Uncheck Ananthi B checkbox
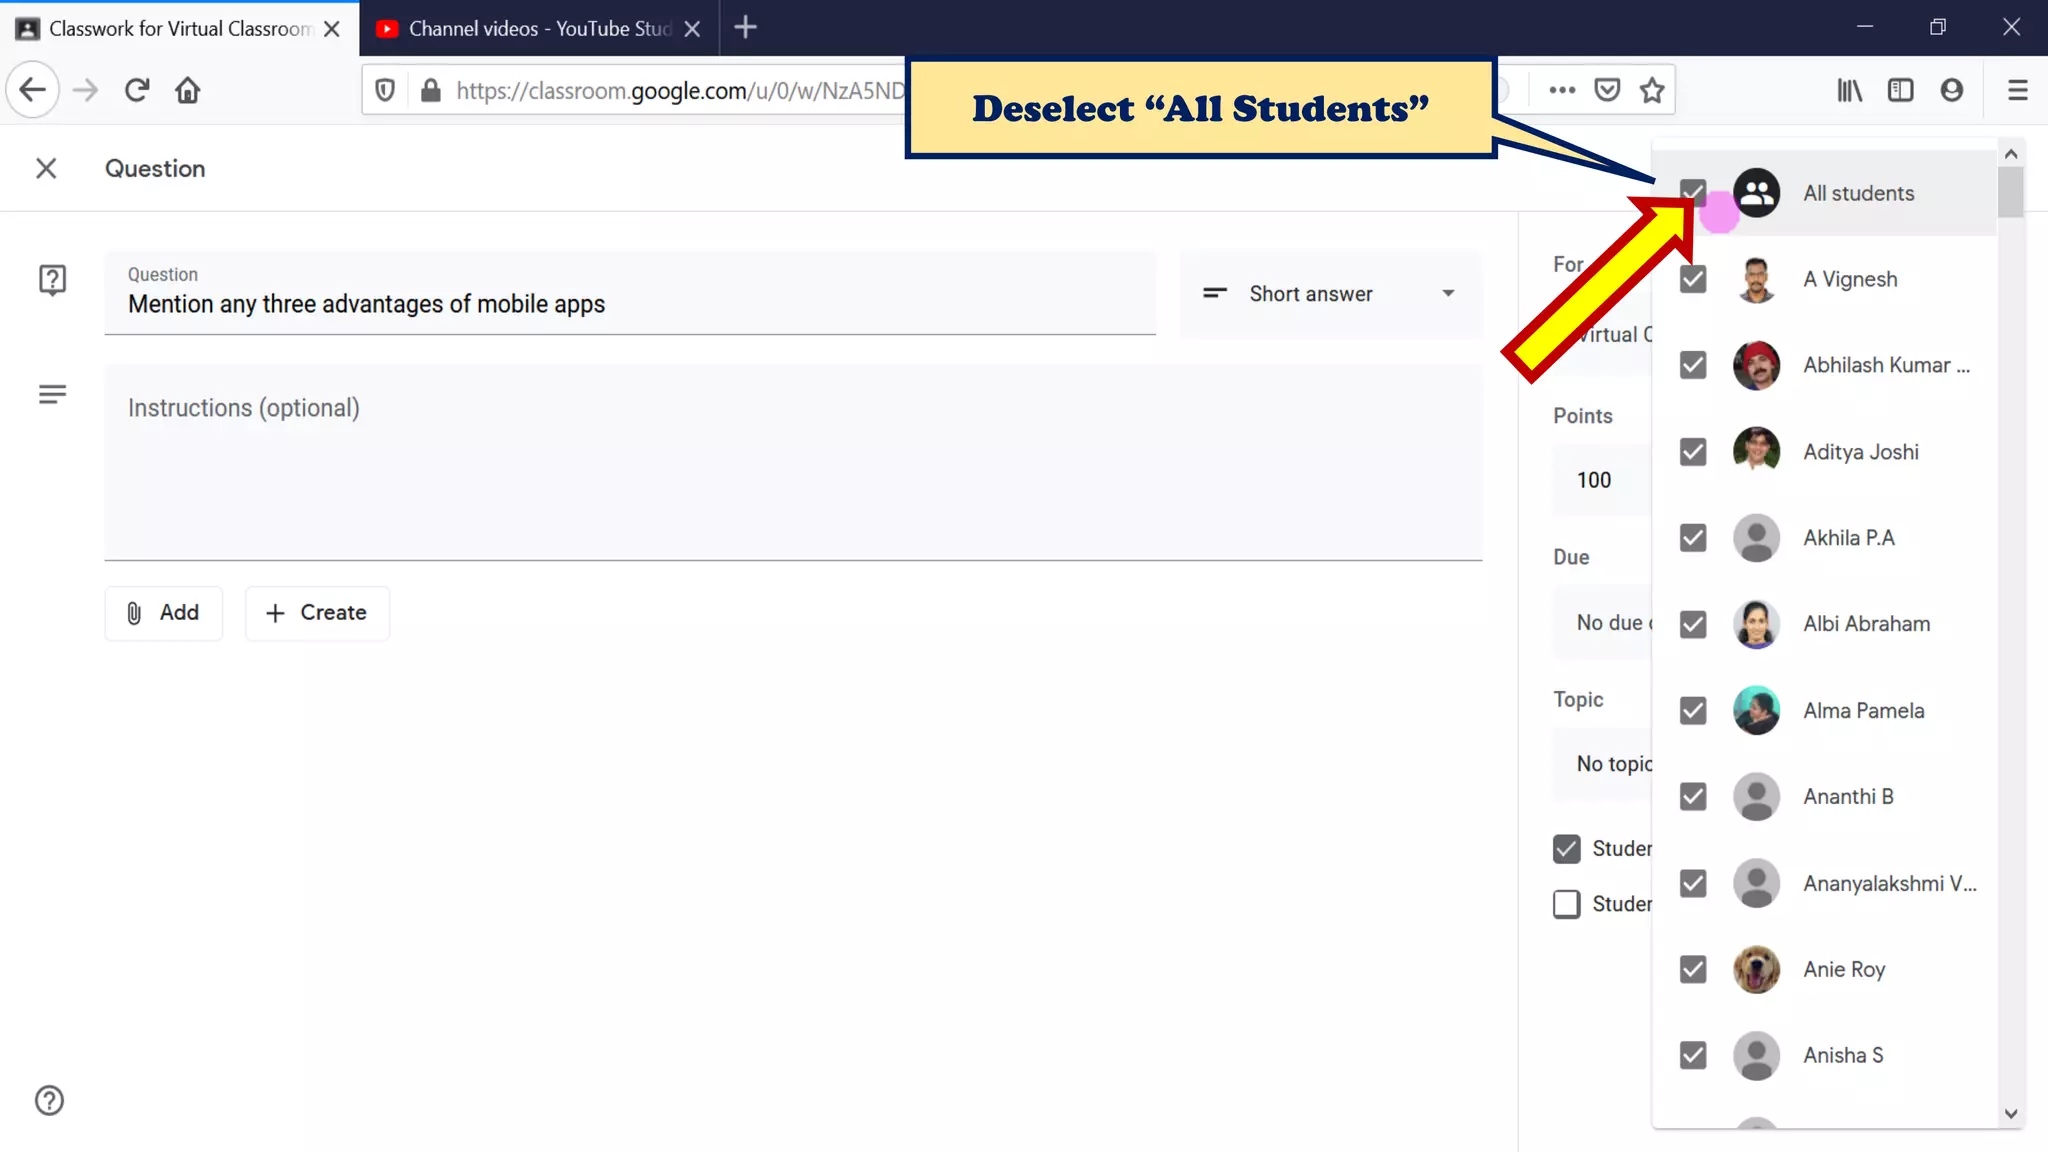 coord(1693,797)
